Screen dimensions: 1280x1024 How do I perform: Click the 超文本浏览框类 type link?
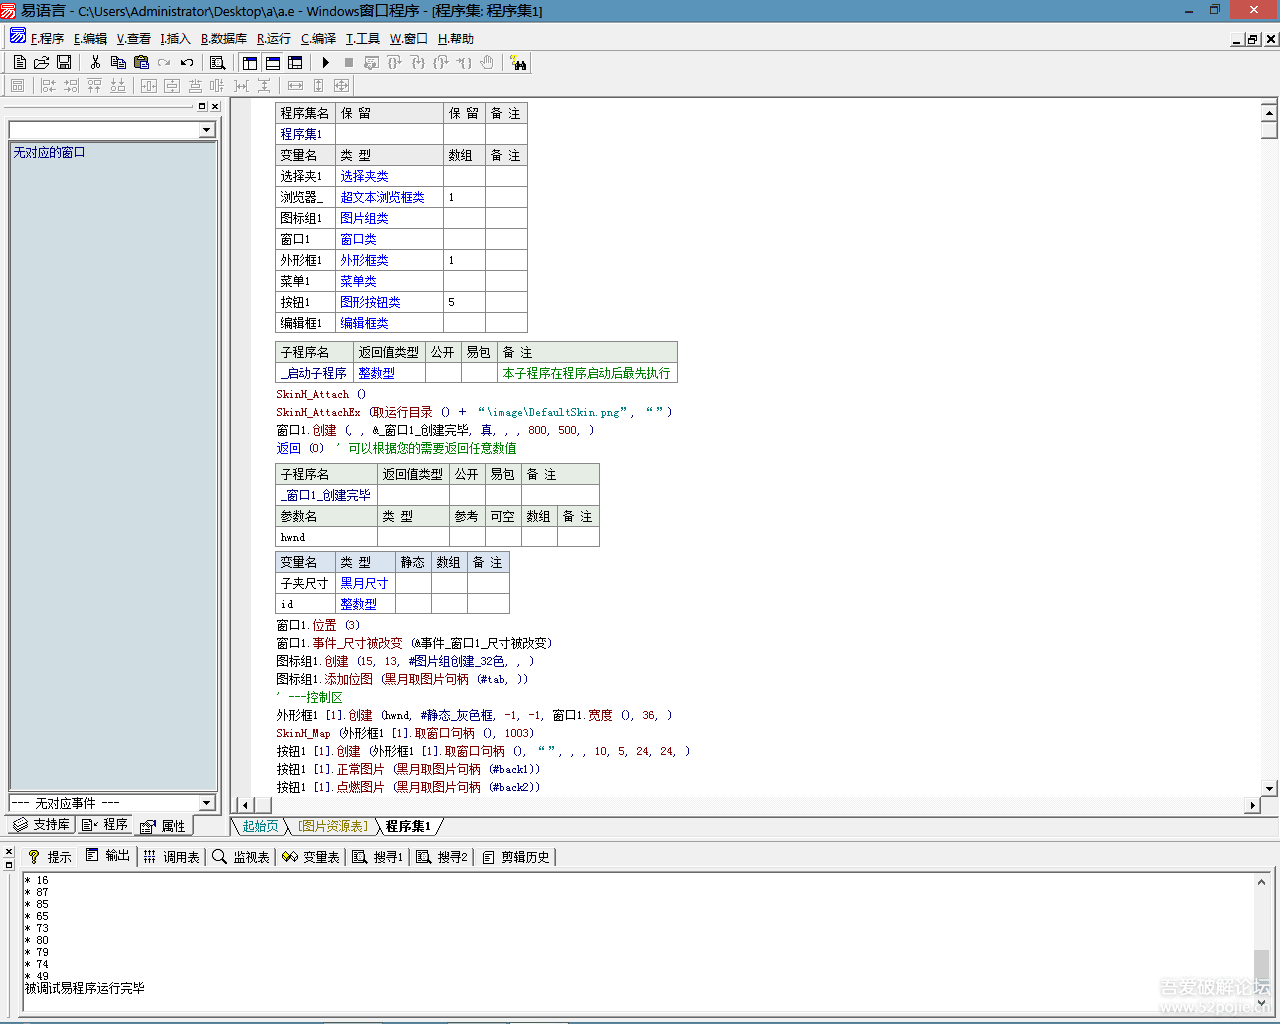(382, 197)
